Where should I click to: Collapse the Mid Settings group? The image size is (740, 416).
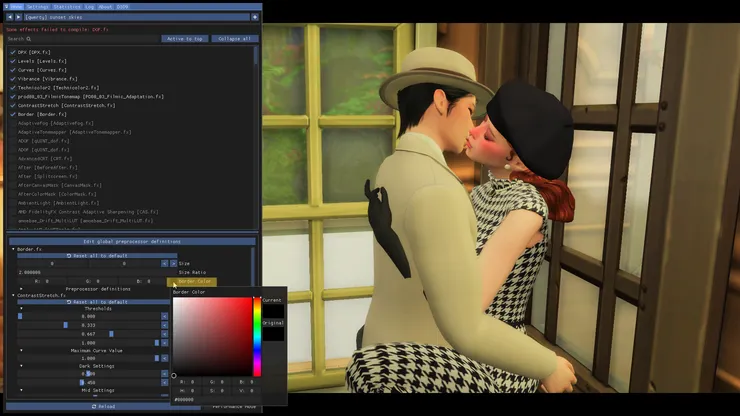(21, 391)
